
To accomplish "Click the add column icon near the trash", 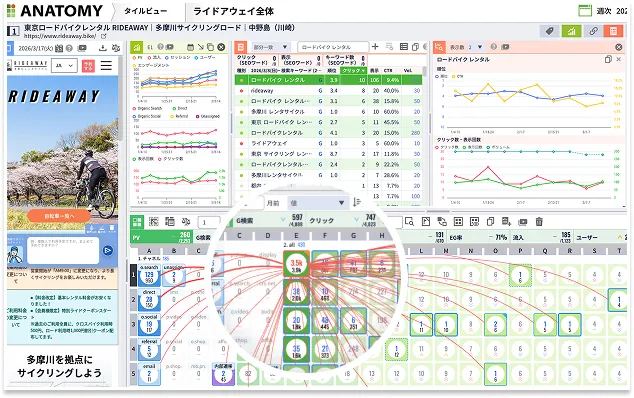I will (506, 222).
